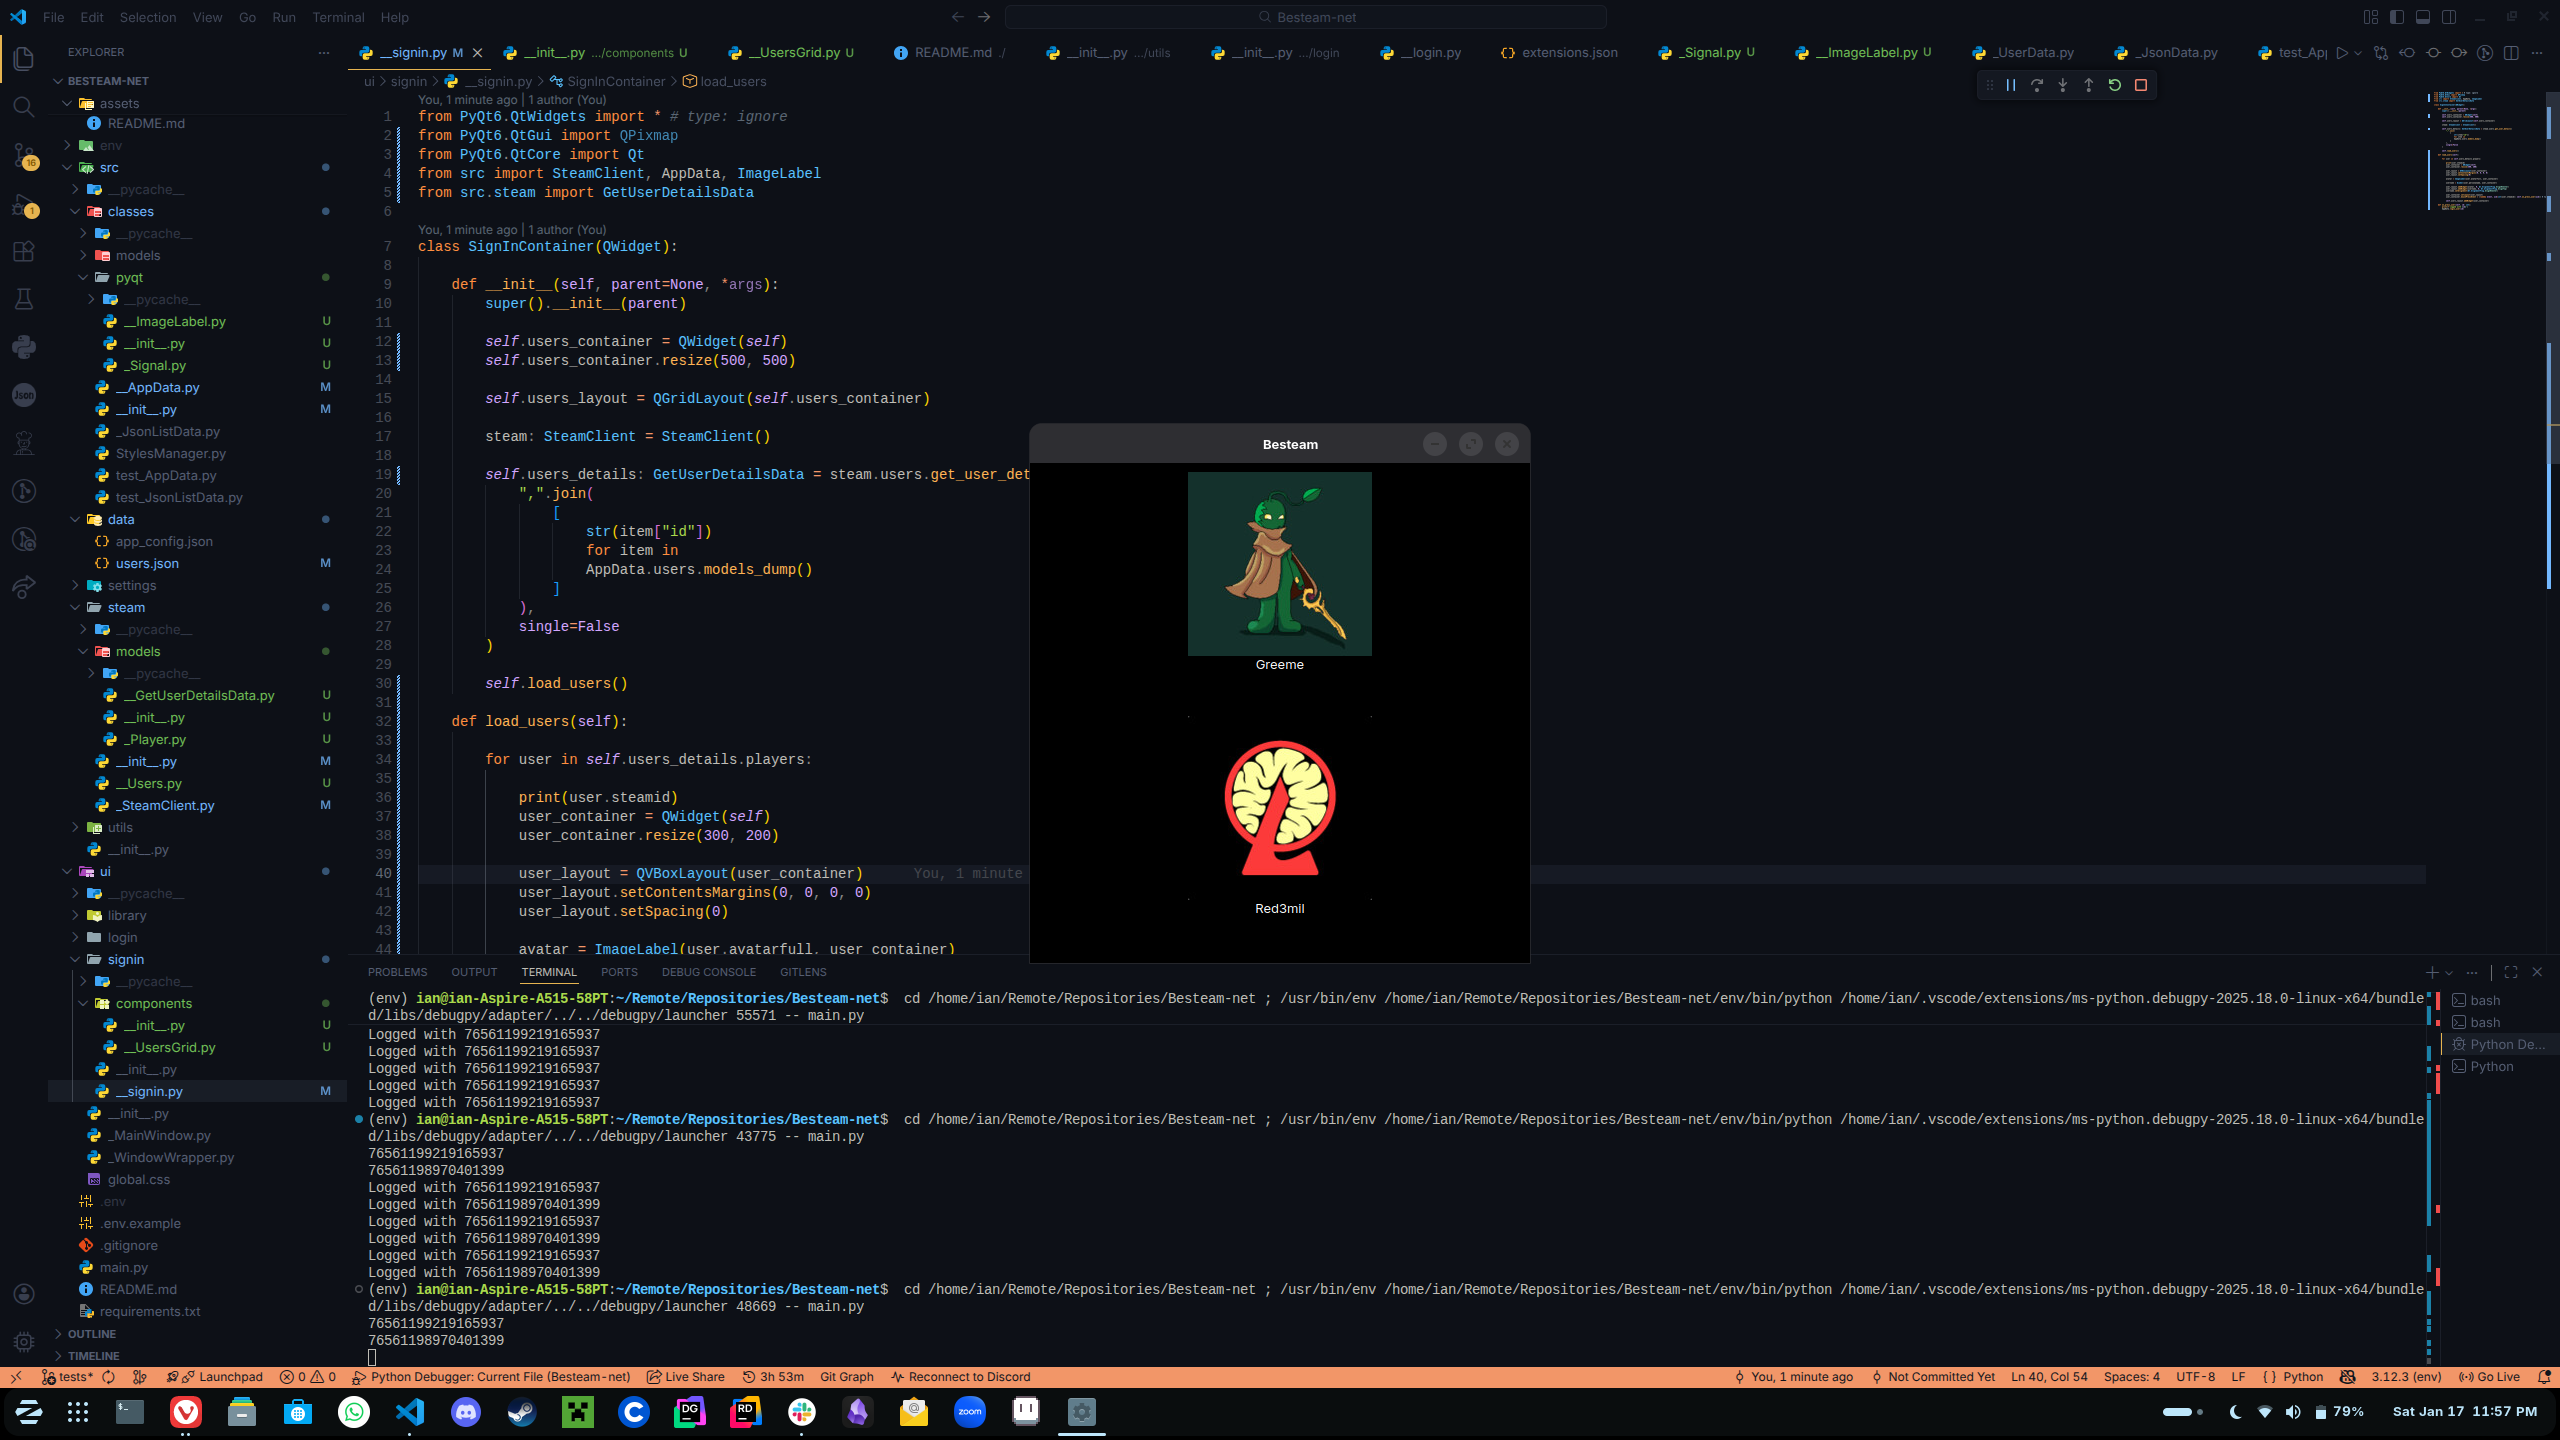The width and height of the screenshot is (2560, 1440).
Task: Click Go Live in the status bar
Action: pyautogui.click(x=2490, y=1377)
